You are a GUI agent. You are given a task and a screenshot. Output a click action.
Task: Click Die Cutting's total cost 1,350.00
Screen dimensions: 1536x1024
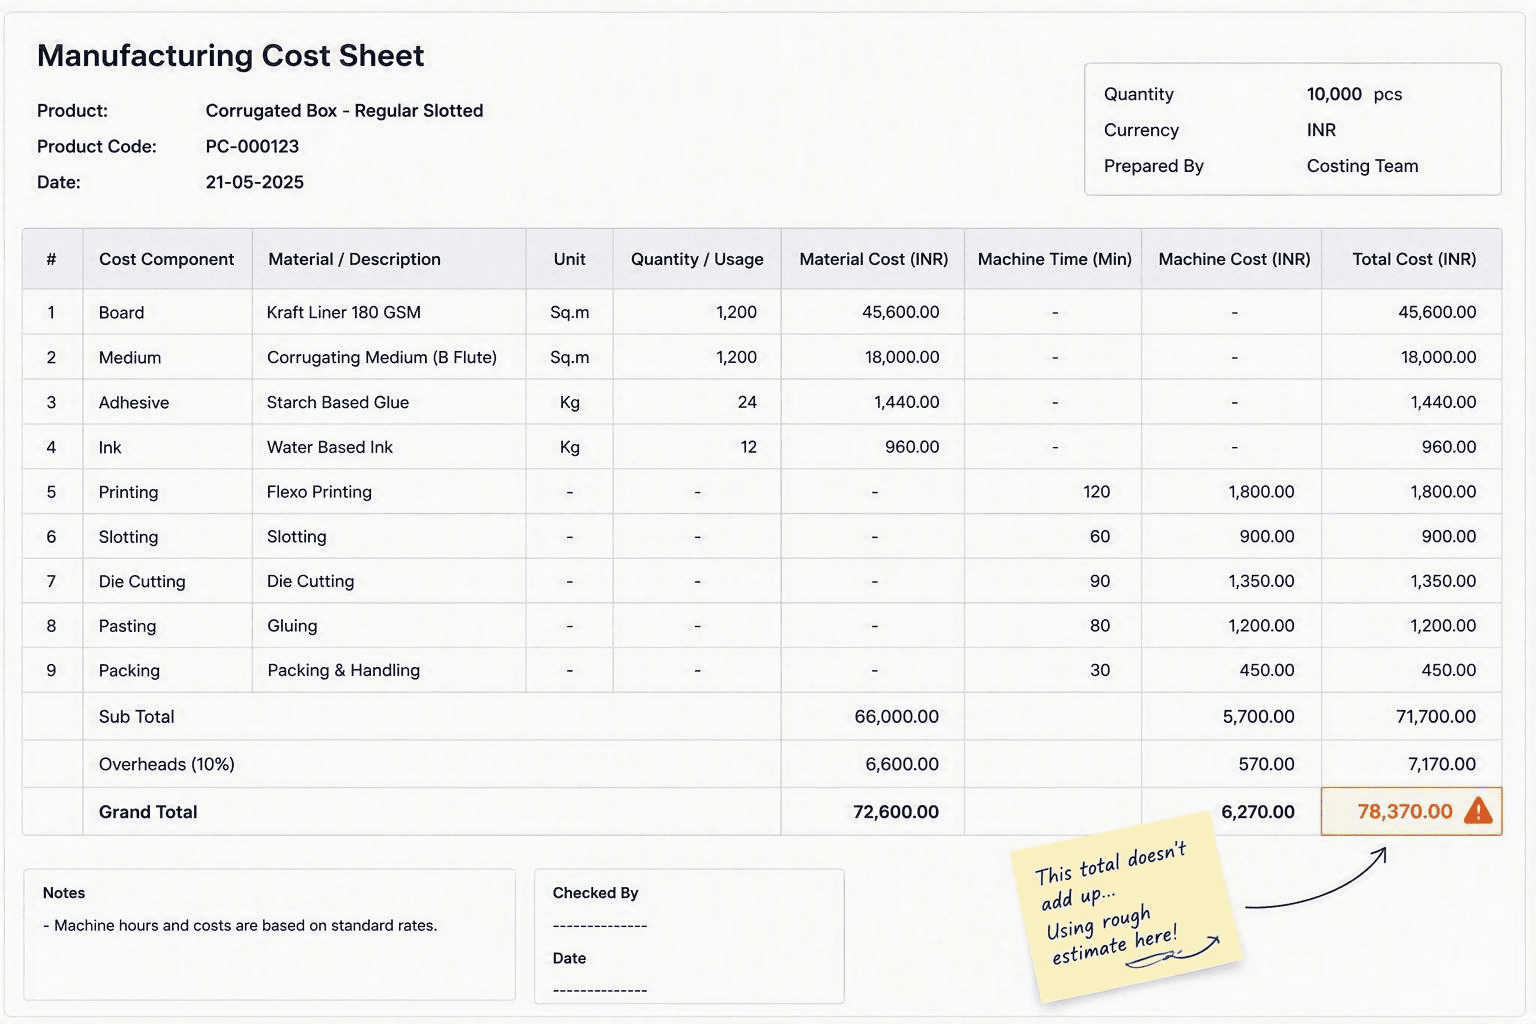coord(1443,581)
